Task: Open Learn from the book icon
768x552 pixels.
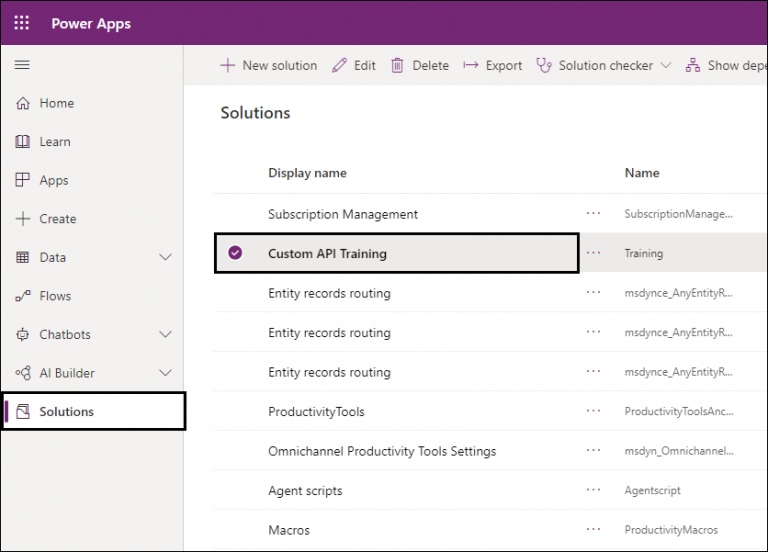Action: click(x=23, y=142)
